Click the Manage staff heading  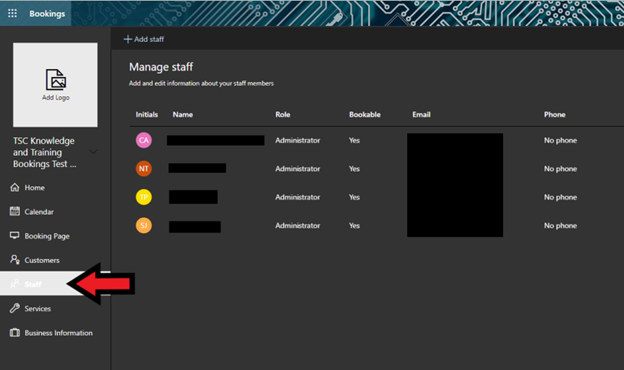[x=161, y=67]
